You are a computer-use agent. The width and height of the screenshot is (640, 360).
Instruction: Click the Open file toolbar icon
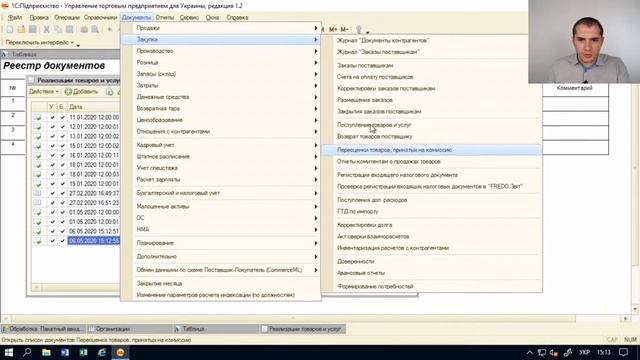pyautogui.click(x=21, y=29)
